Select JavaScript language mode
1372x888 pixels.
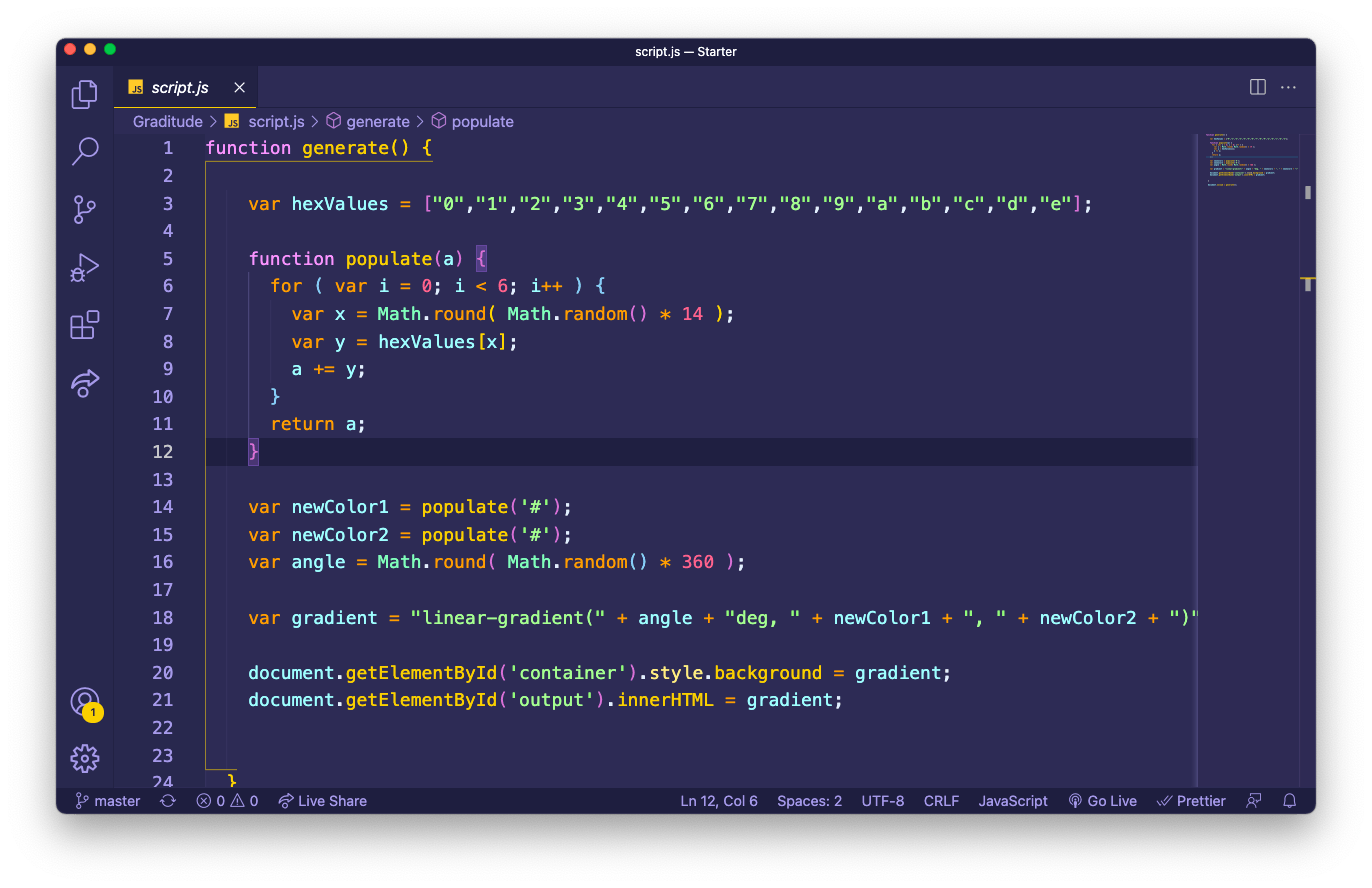[1013, 801]
